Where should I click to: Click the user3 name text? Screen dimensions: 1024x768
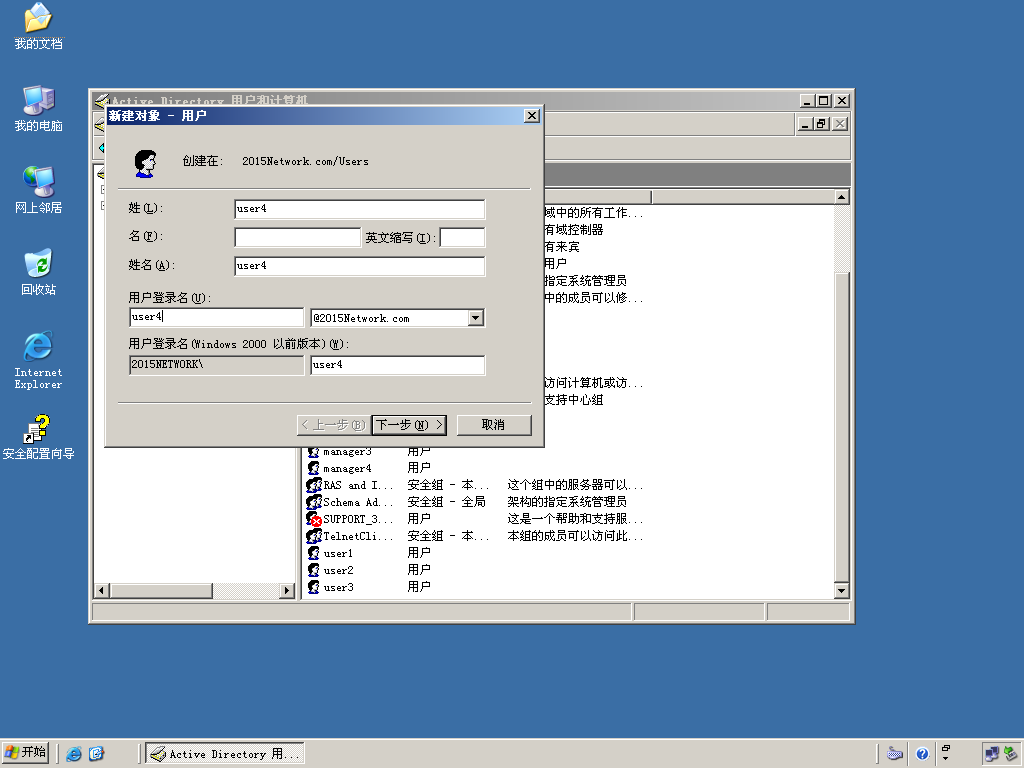click(x=338, y=588)
